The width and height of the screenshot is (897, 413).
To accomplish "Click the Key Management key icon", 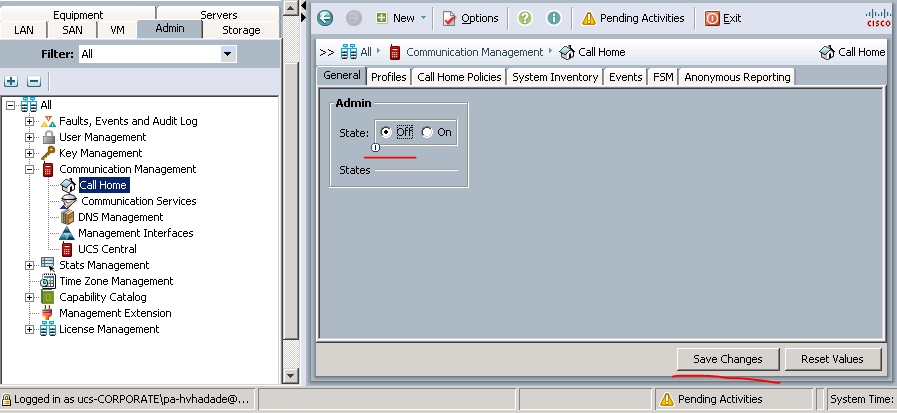I will (48, 153).
